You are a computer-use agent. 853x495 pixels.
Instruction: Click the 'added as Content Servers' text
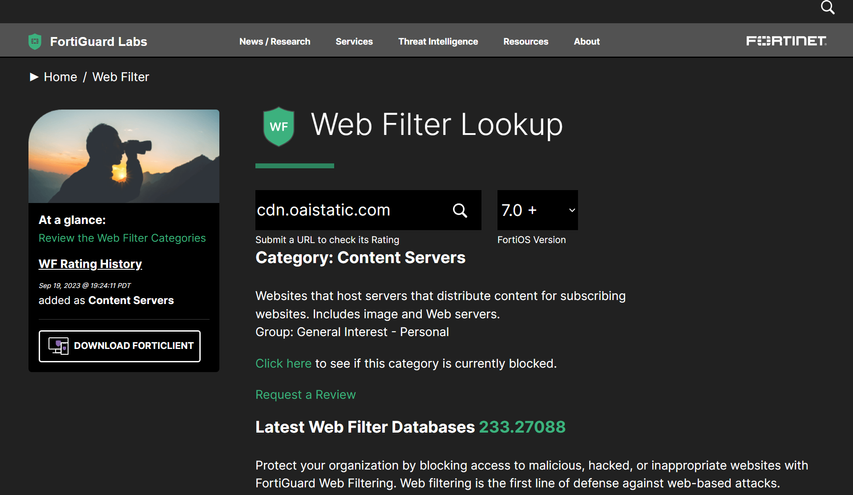pos(106,300)
